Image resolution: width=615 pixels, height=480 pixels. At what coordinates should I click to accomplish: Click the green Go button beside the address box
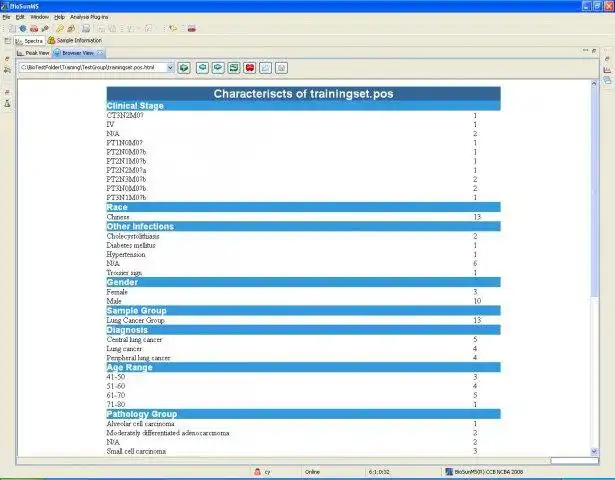[x=184, y=68]
